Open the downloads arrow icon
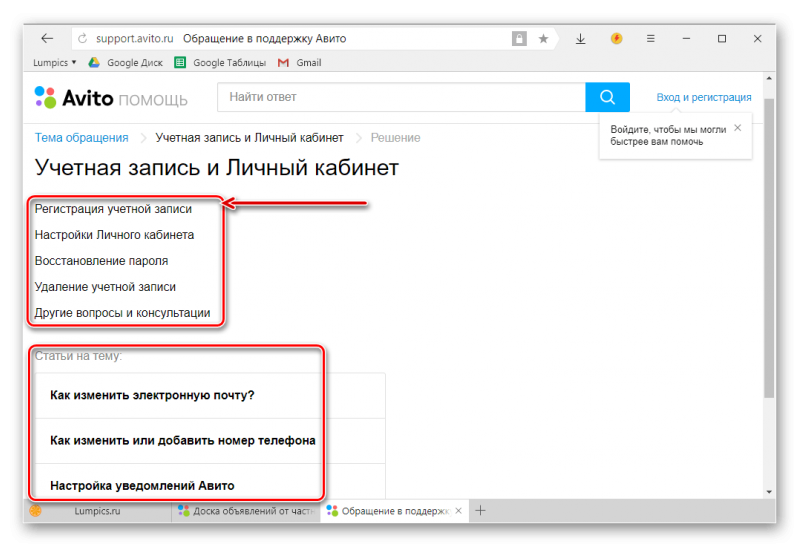The image size is (800, 547). click(581, 39)
